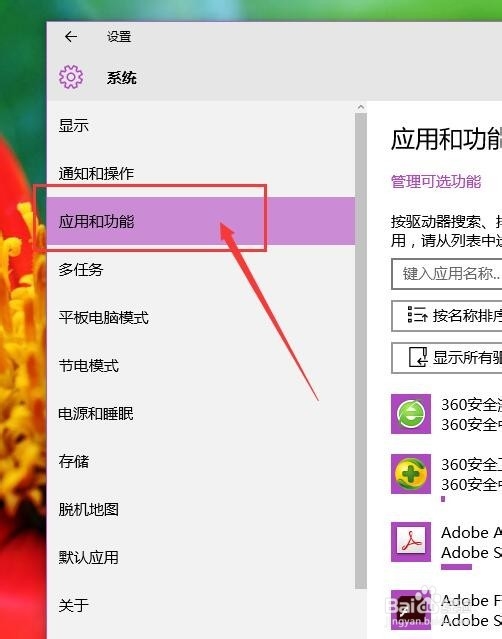Click the System gear icon
The image size is (502, 639).
(x=71, y=77)
